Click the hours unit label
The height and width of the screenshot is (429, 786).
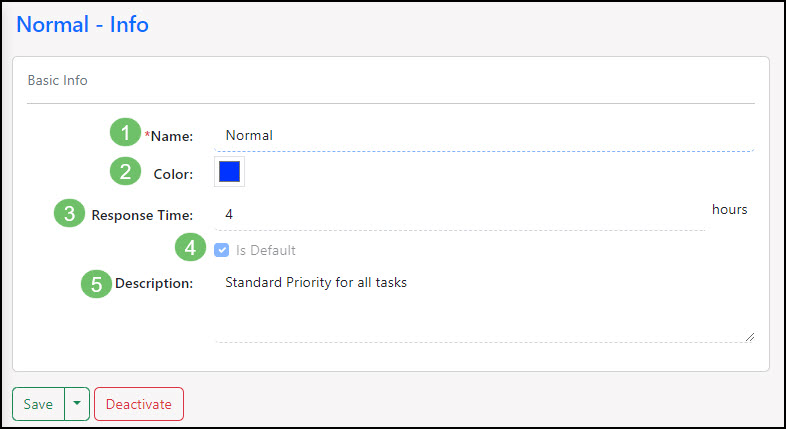[730, 210]
